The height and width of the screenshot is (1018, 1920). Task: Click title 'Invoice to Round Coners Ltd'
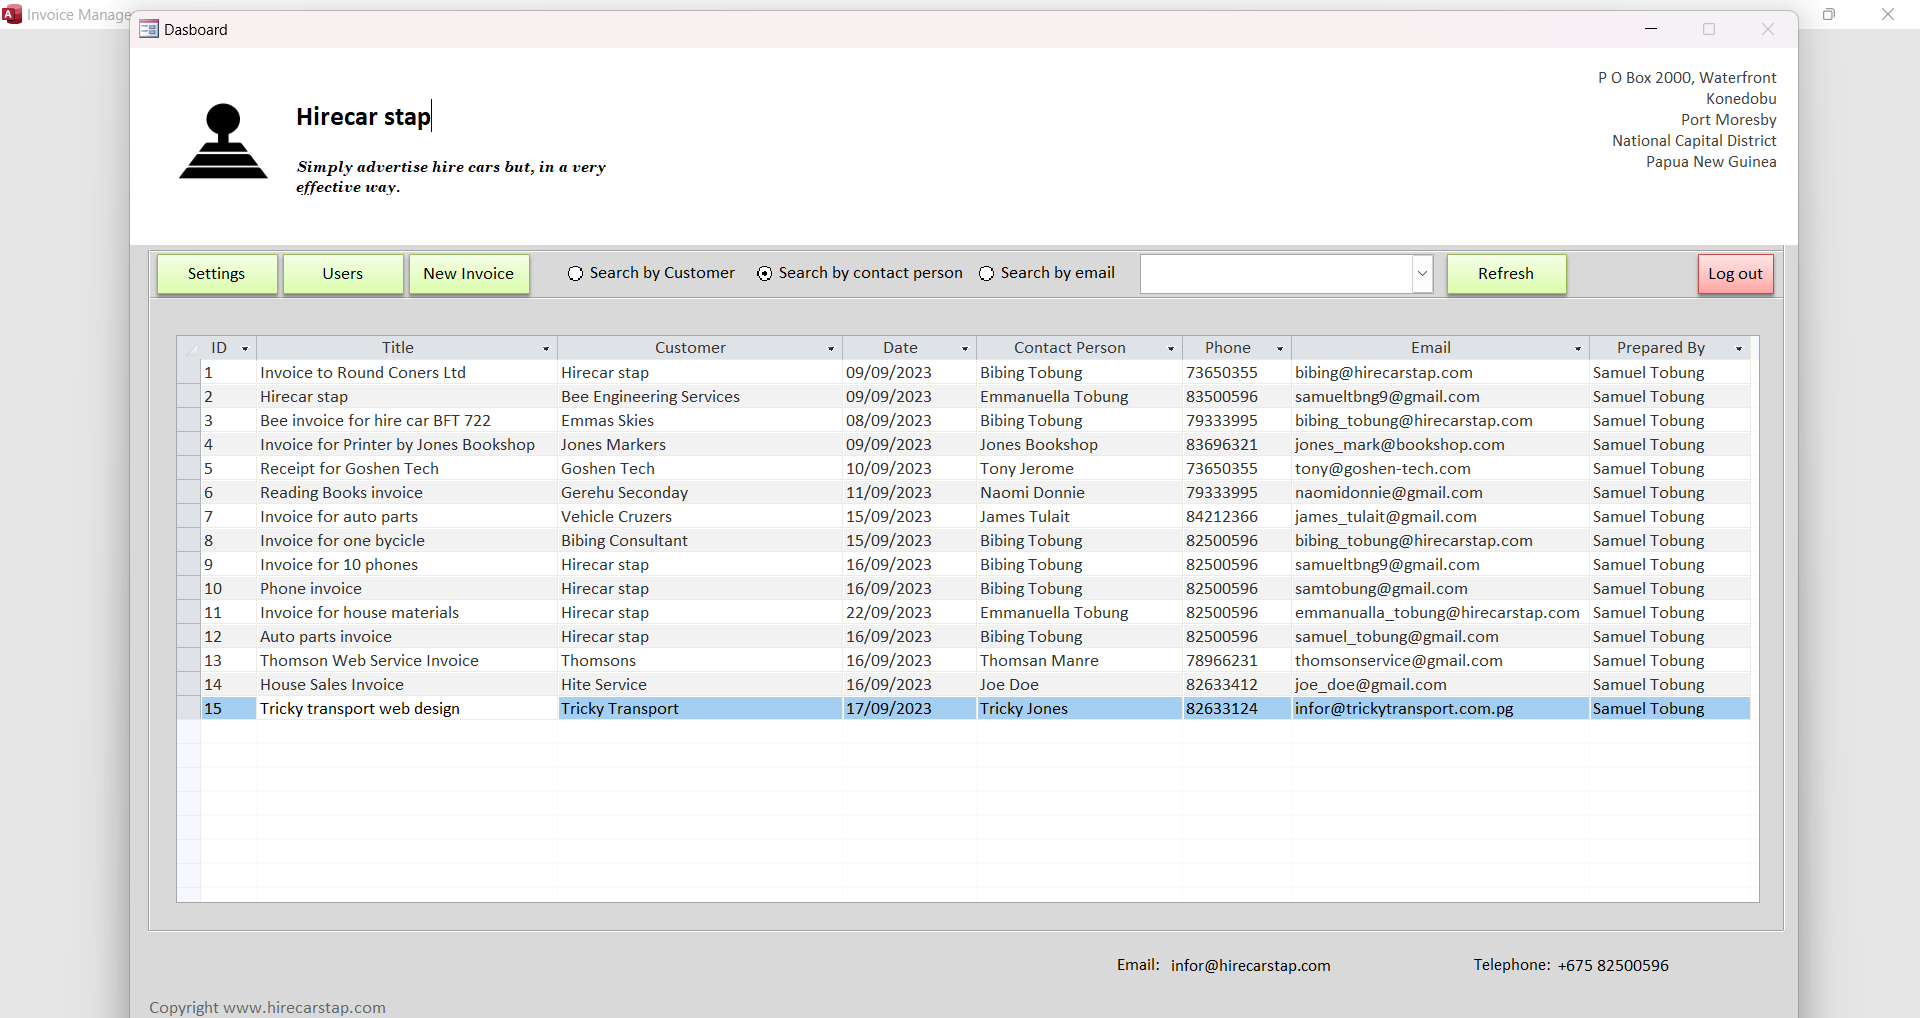[363, 372]
